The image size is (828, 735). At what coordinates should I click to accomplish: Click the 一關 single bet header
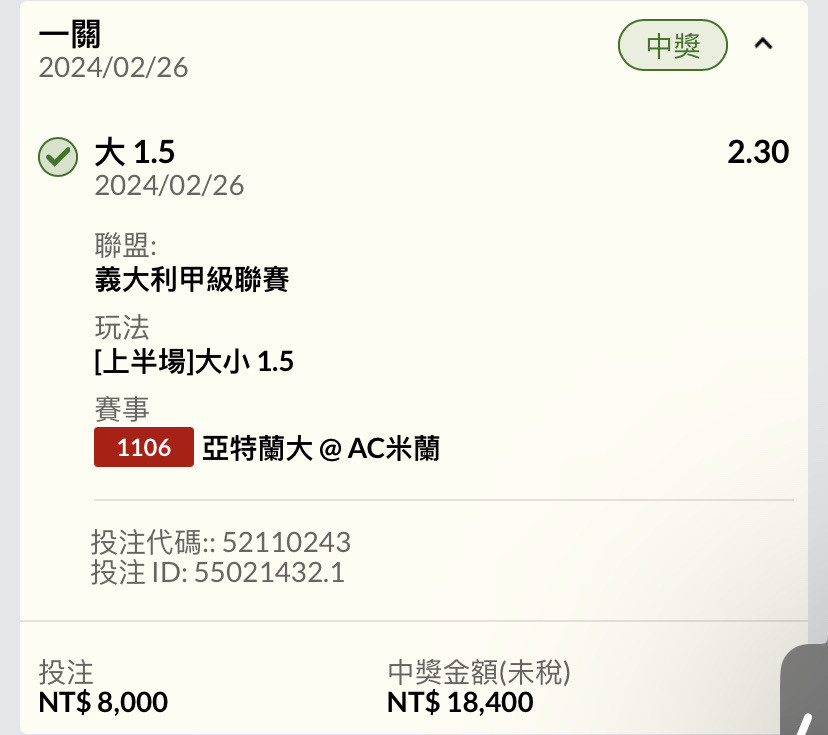[69, 35]
